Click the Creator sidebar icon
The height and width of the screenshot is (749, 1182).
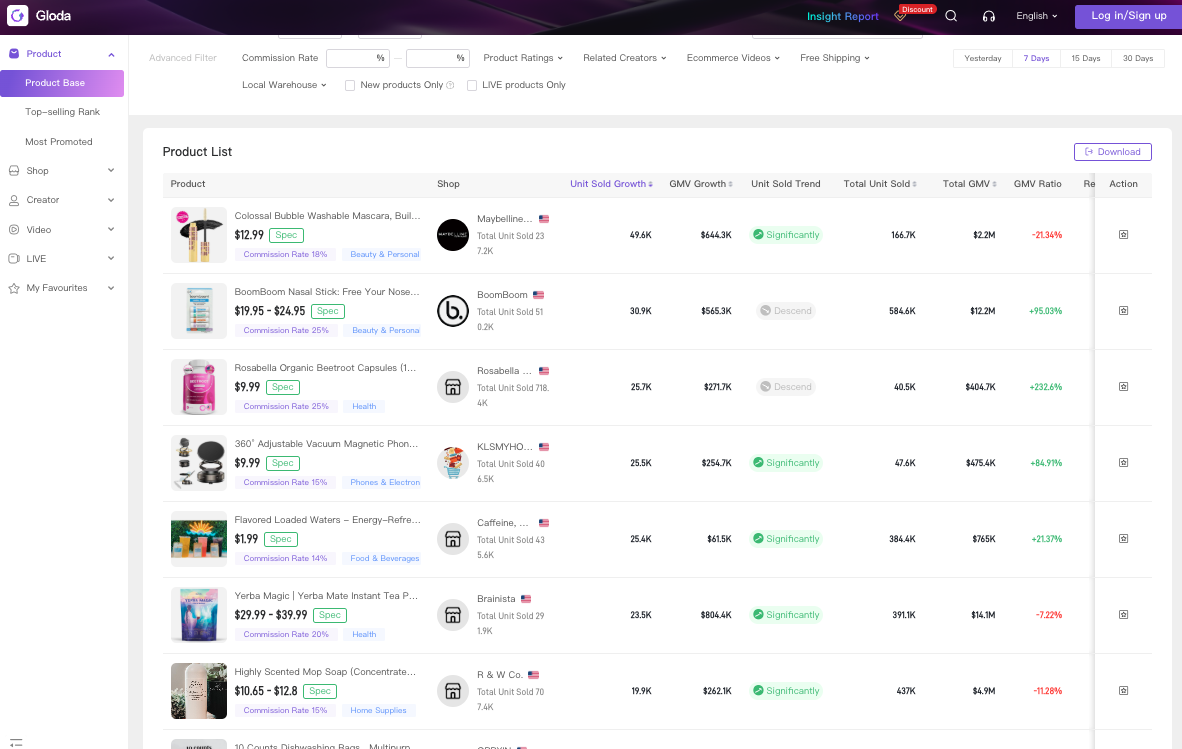click(14, 200)
